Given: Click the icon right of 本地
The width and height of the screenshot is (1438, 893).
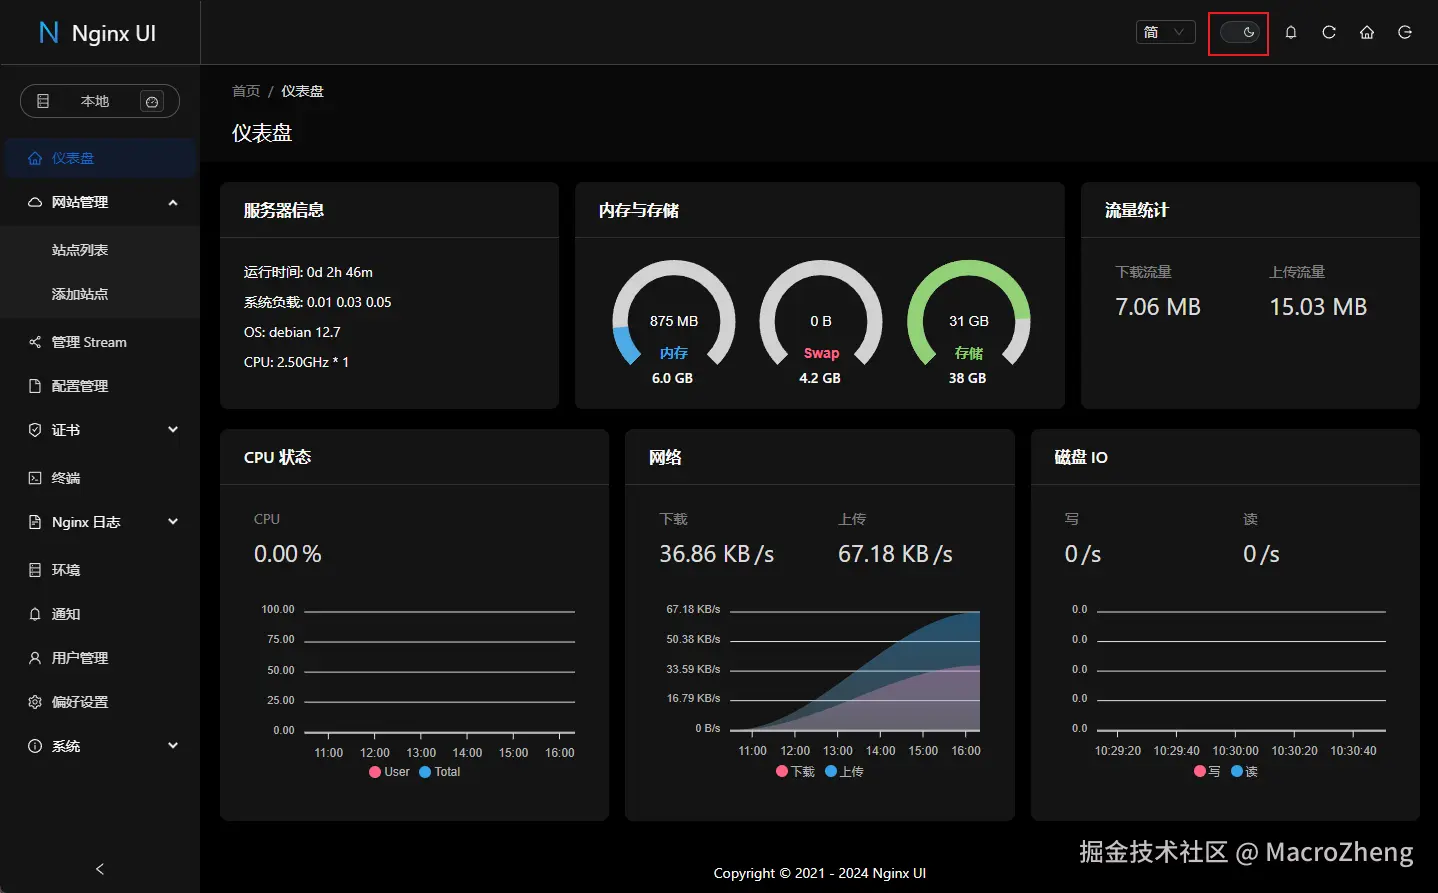Looking at the screenshot, I should pos(152,101).
